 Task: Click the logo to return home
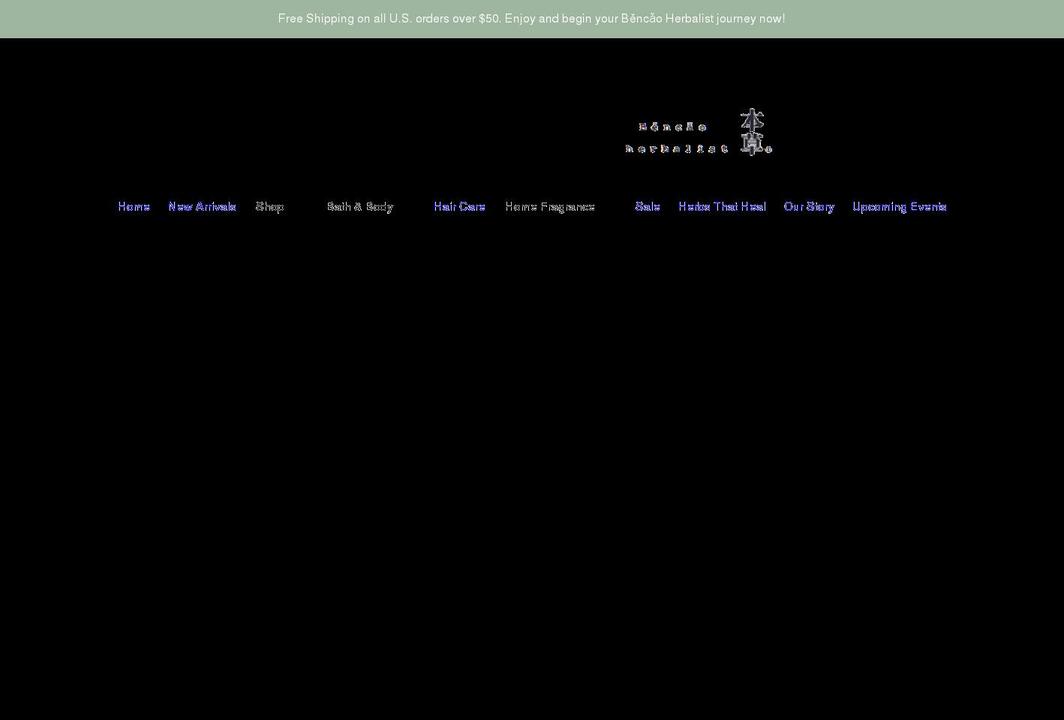point(697,132)
